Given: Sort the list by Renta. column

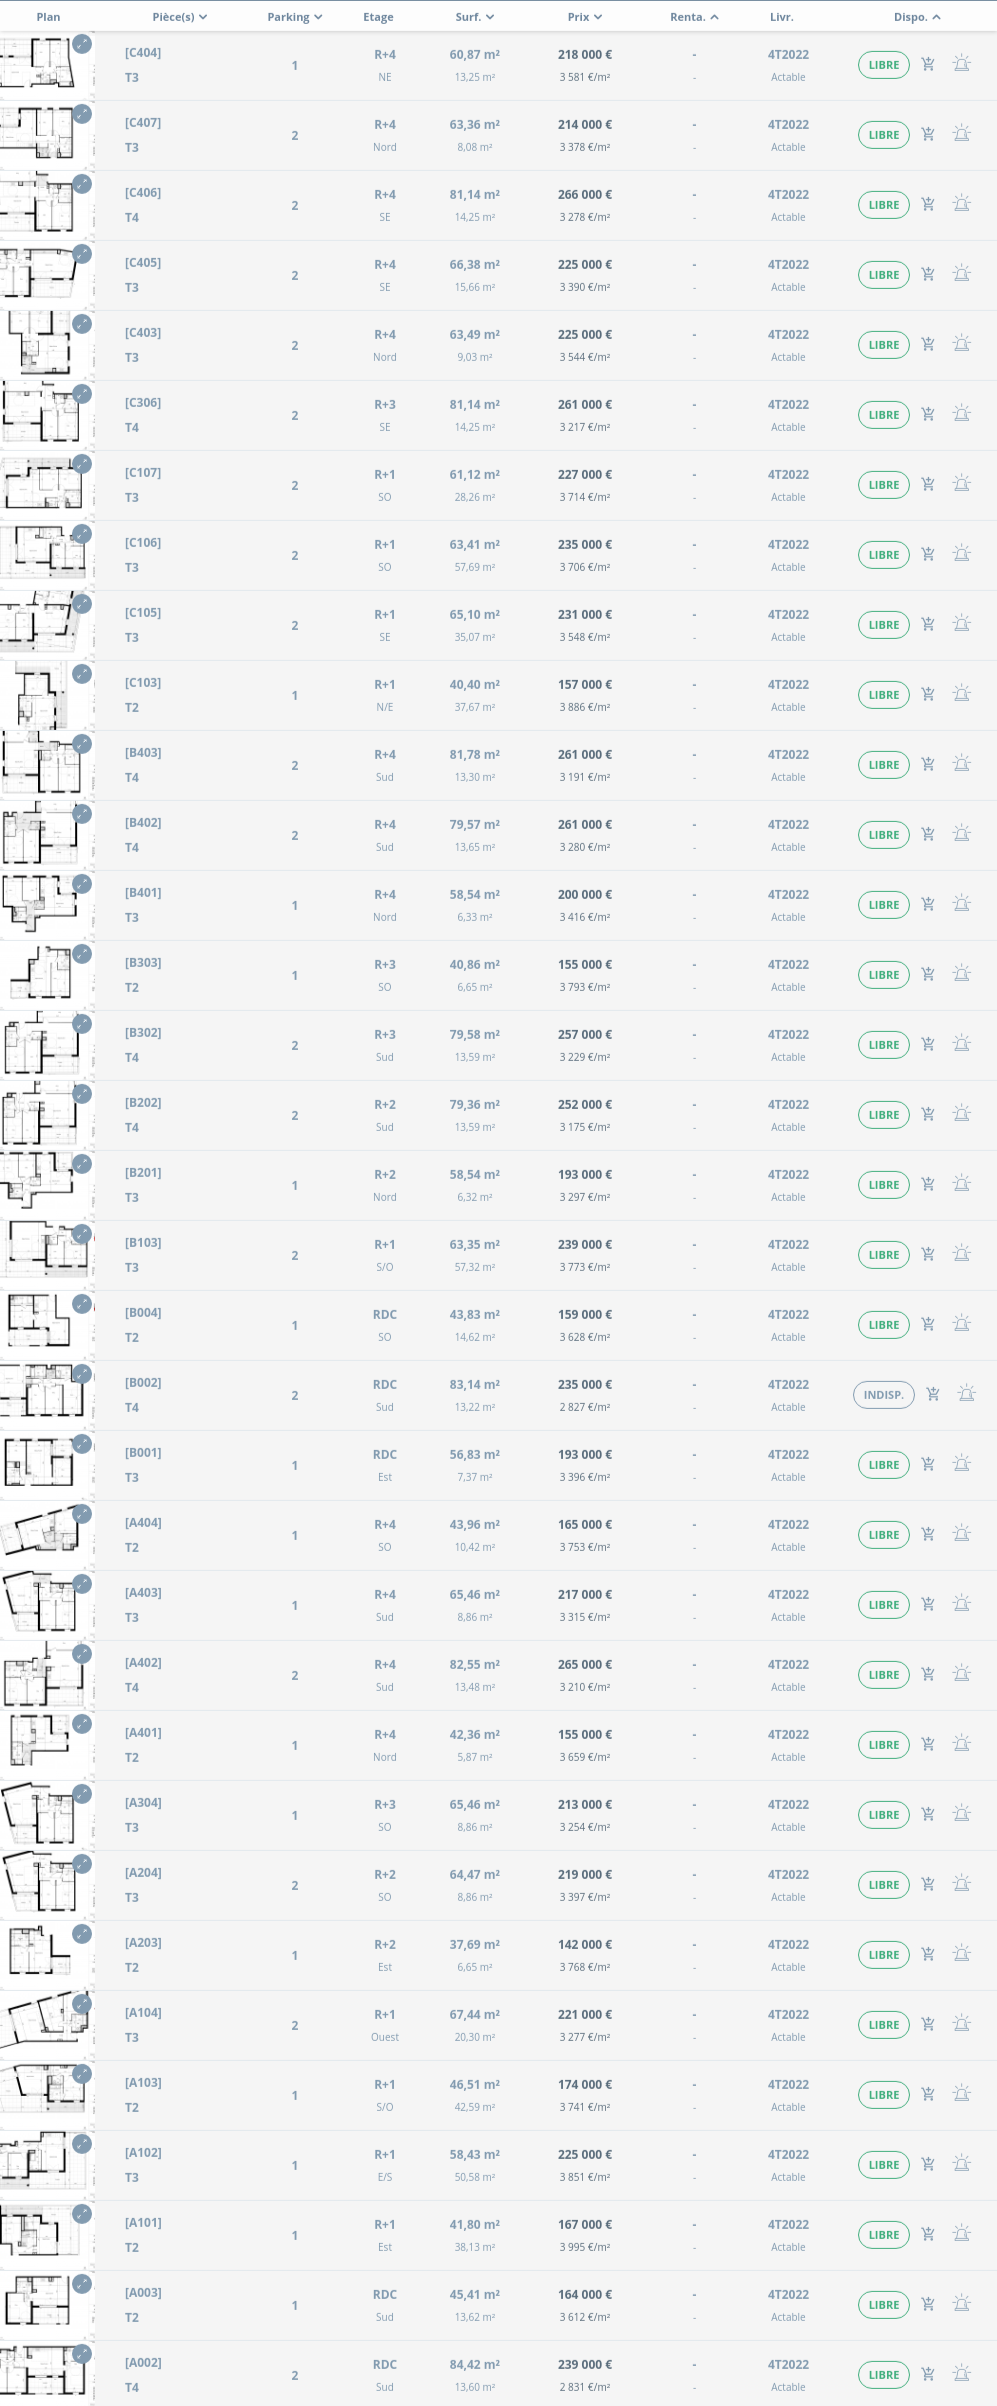Looking at the screenshot, I should [694, 17].
